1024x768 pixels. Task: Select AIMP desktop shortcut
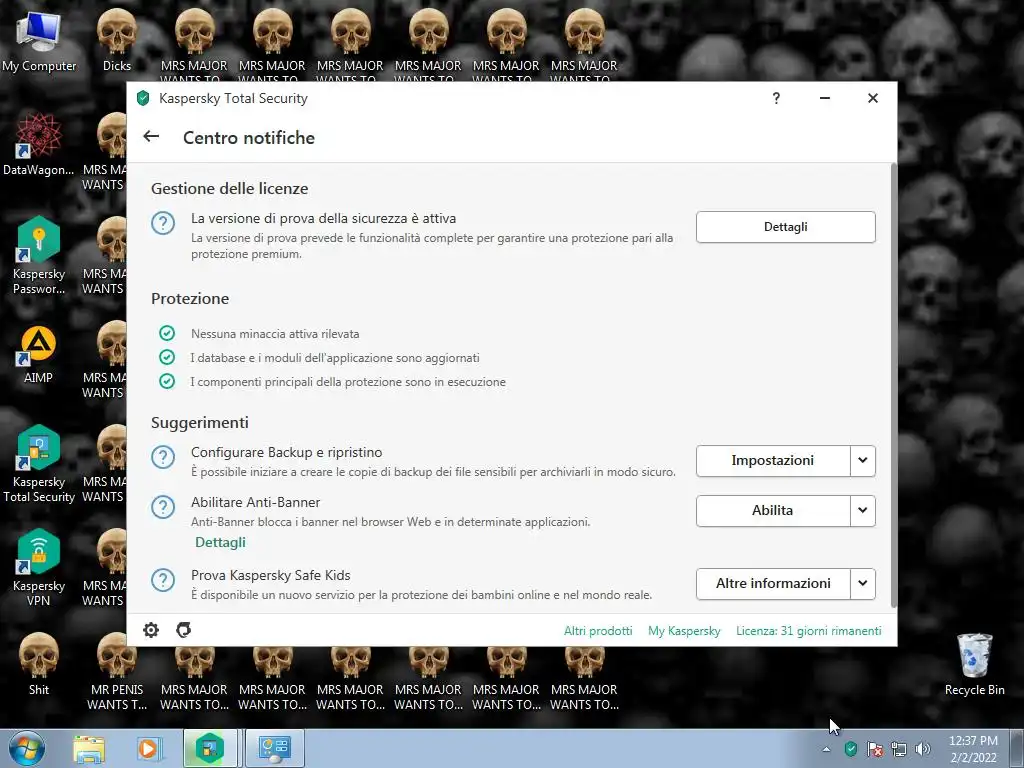(39, 355)
